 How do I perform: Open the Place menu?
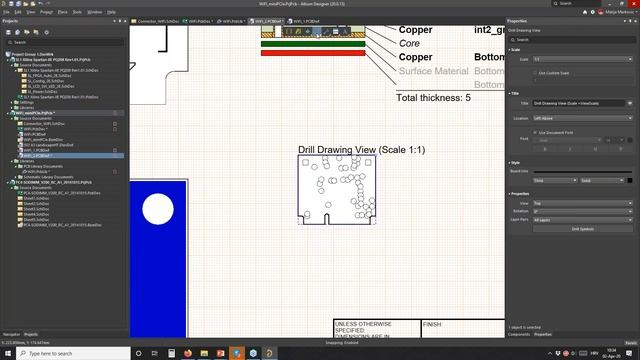tap(62, 12)
